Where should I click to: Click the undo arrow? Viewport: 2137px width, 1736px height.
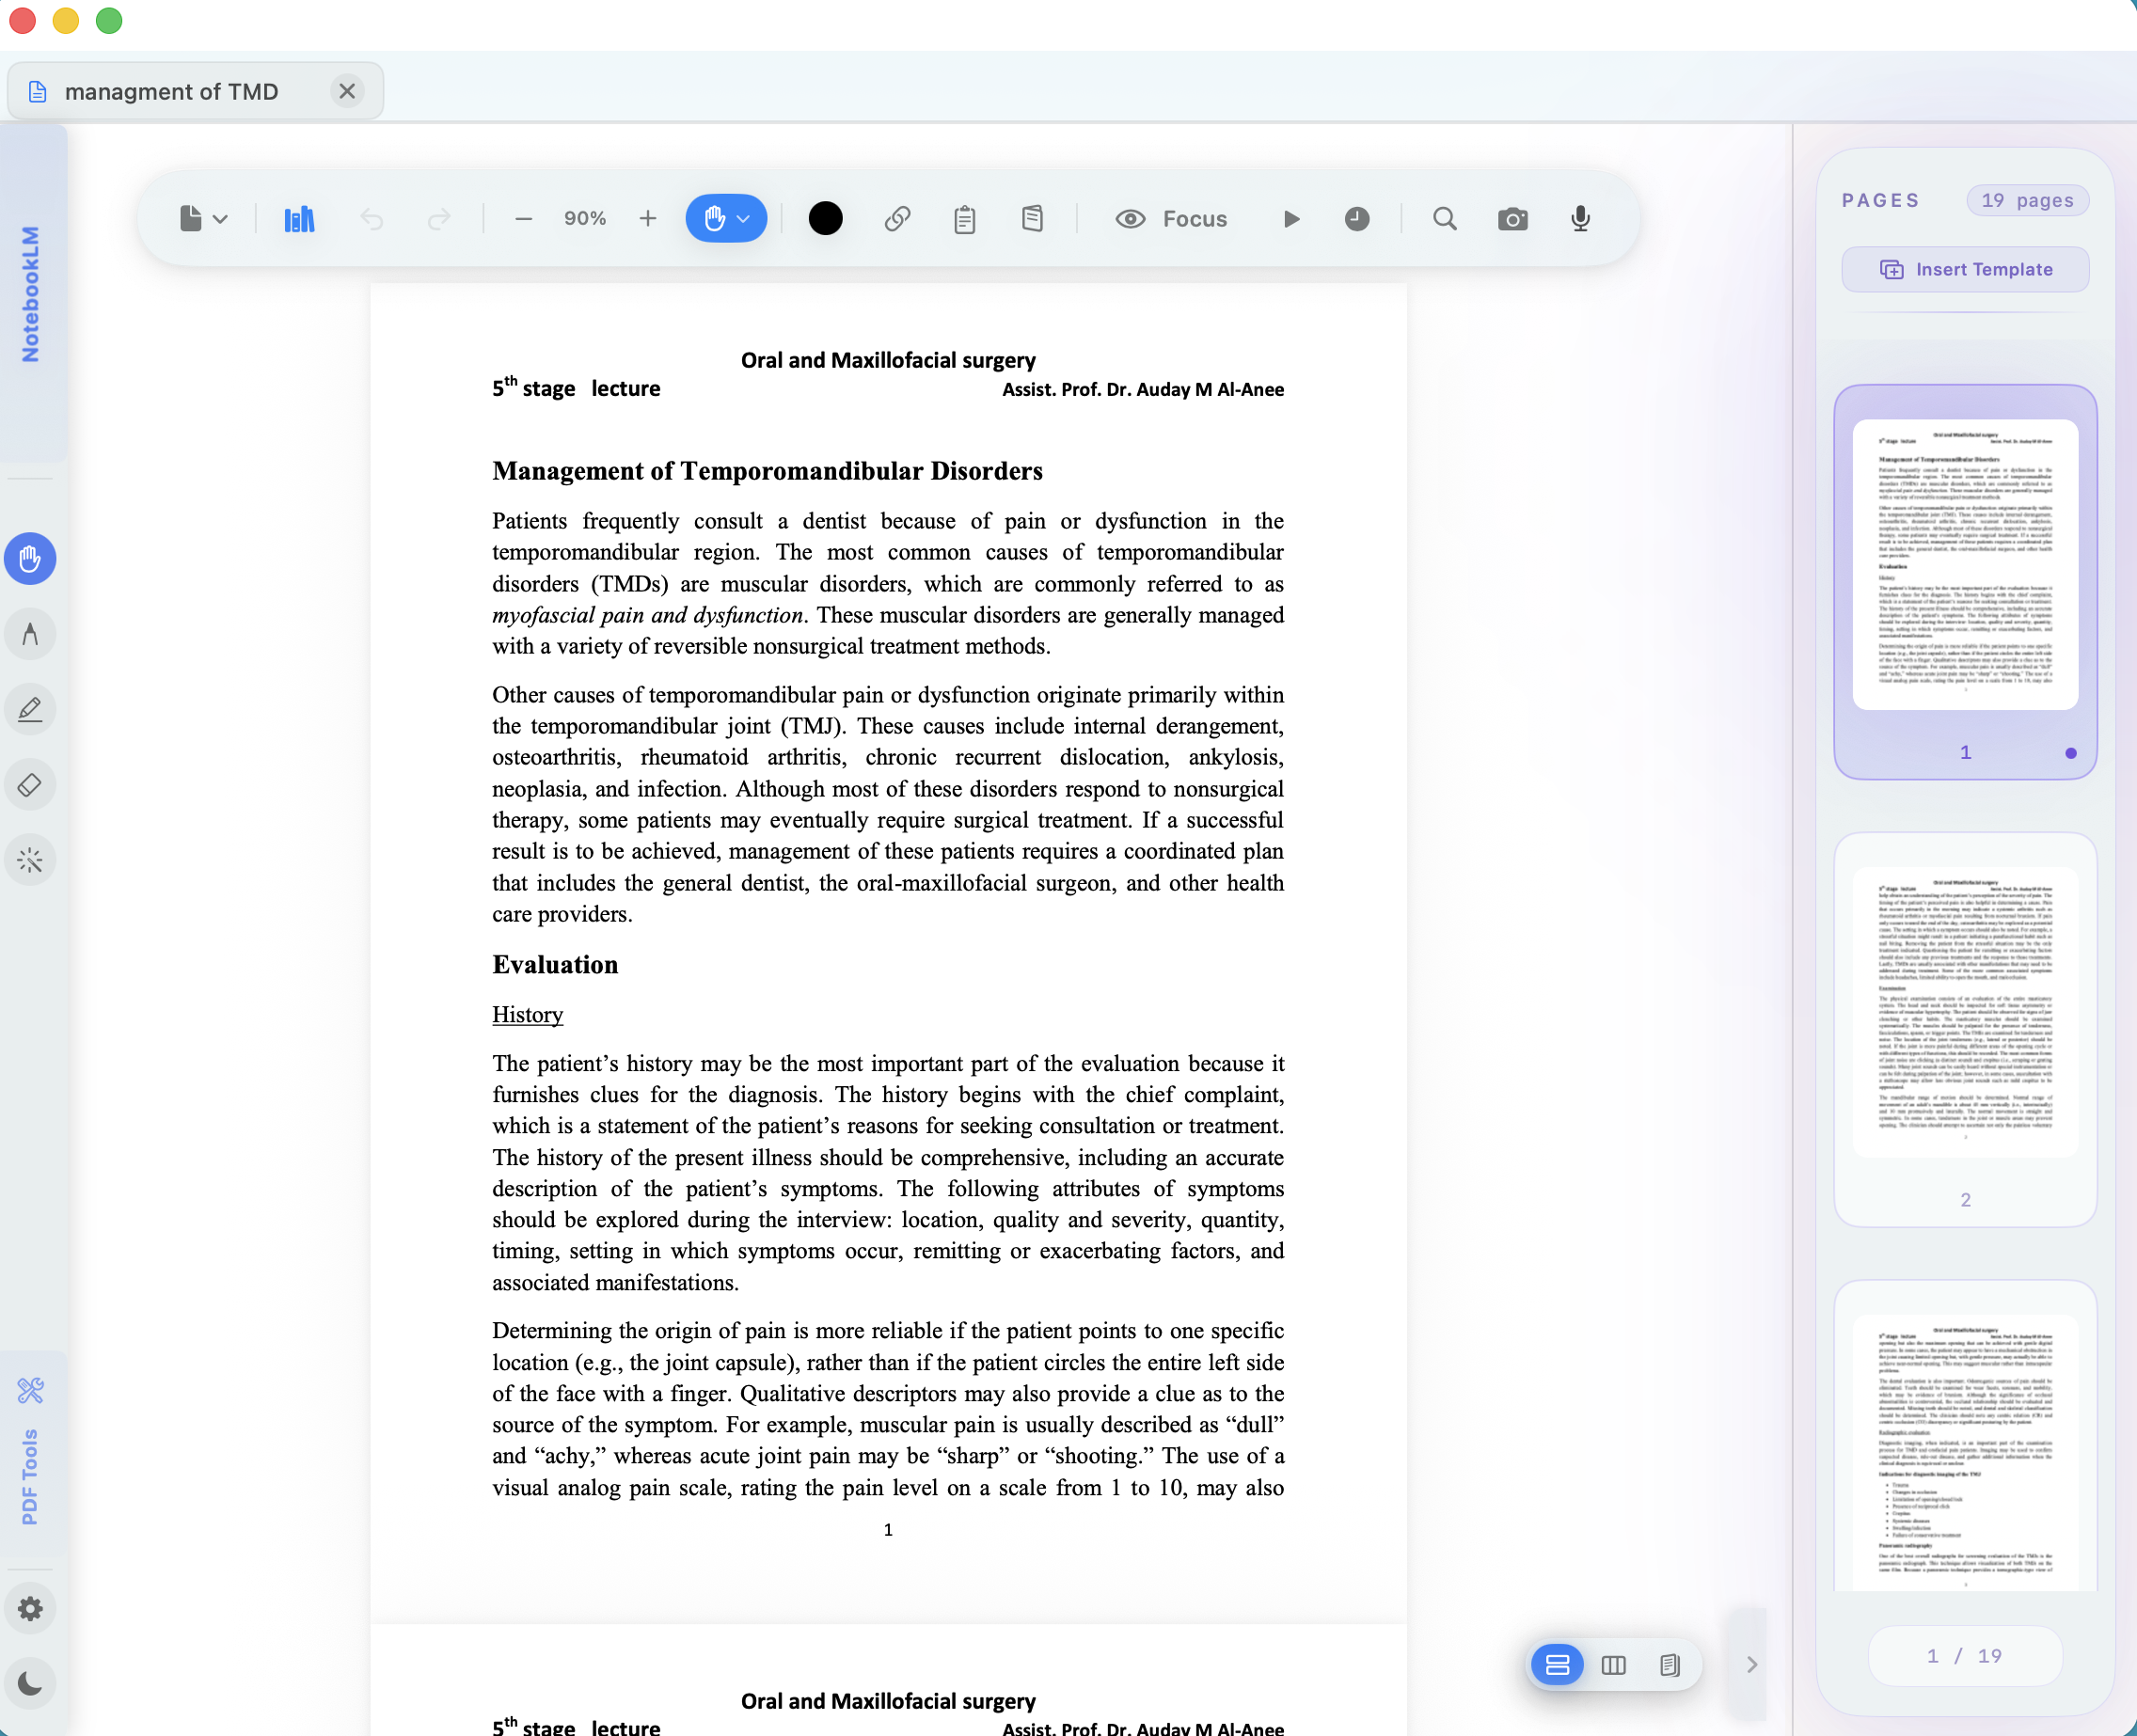coord(372,219)
